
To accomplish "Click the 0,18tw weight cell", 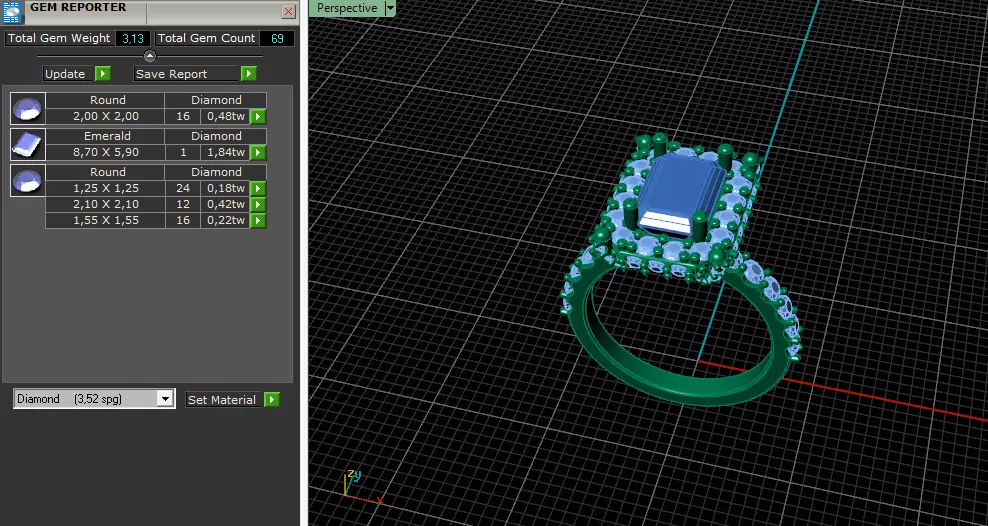I will tap(226, 188).
